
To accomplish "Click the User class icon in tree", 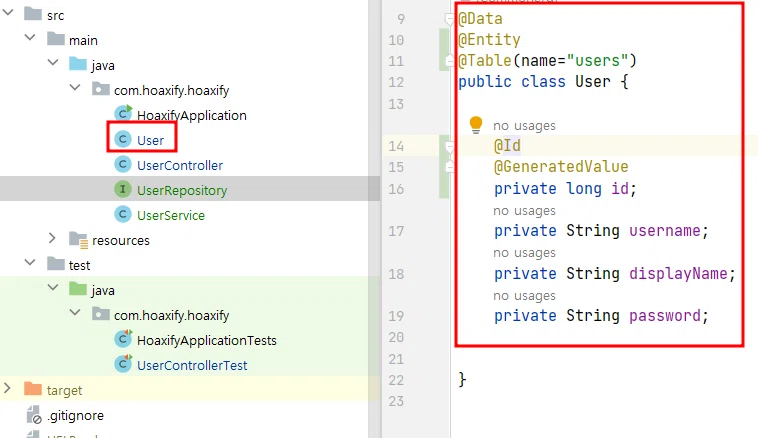I will (123, 139).
